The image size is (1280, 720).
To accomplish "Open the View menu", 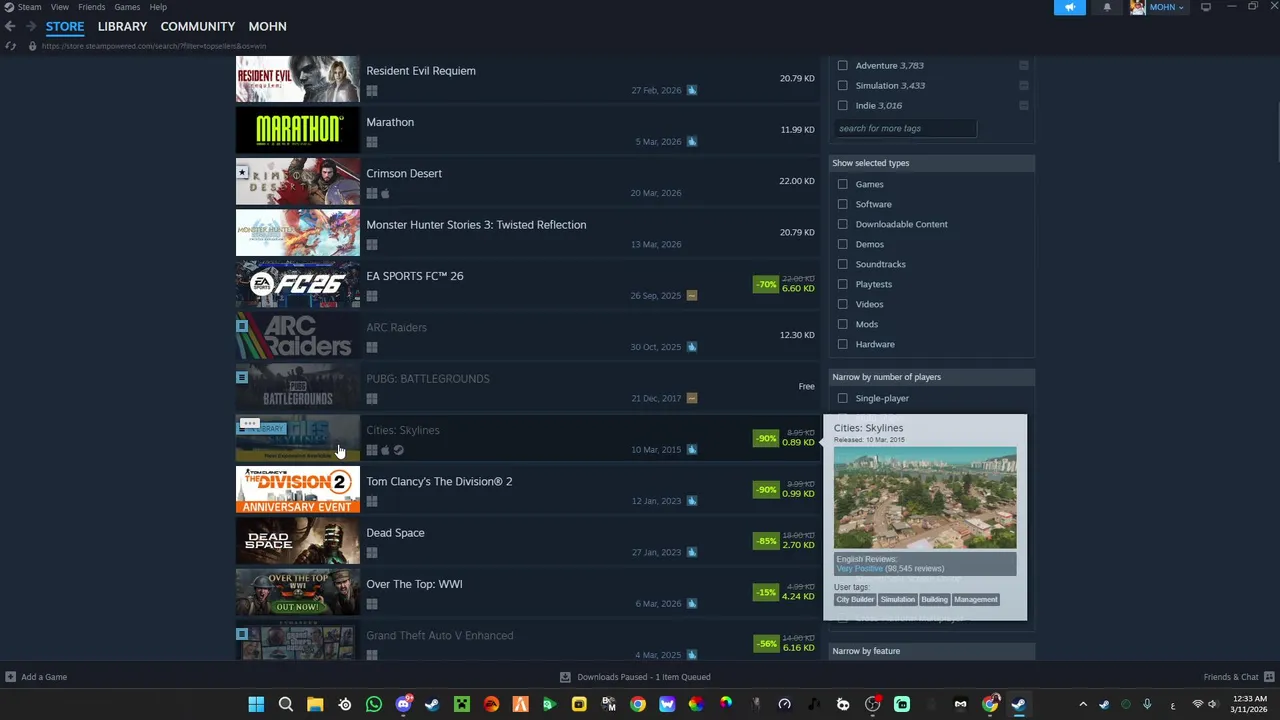I will (x=60, y=7).
